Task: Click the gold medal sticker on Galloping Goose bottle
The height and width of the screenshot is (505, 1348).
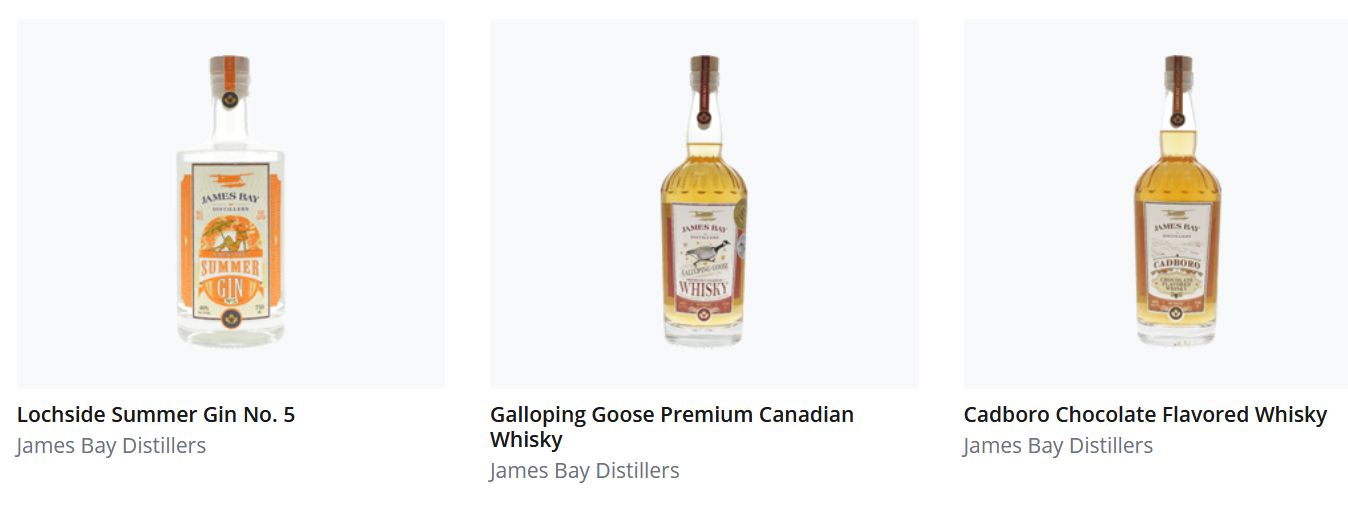Action: [741, 216]
